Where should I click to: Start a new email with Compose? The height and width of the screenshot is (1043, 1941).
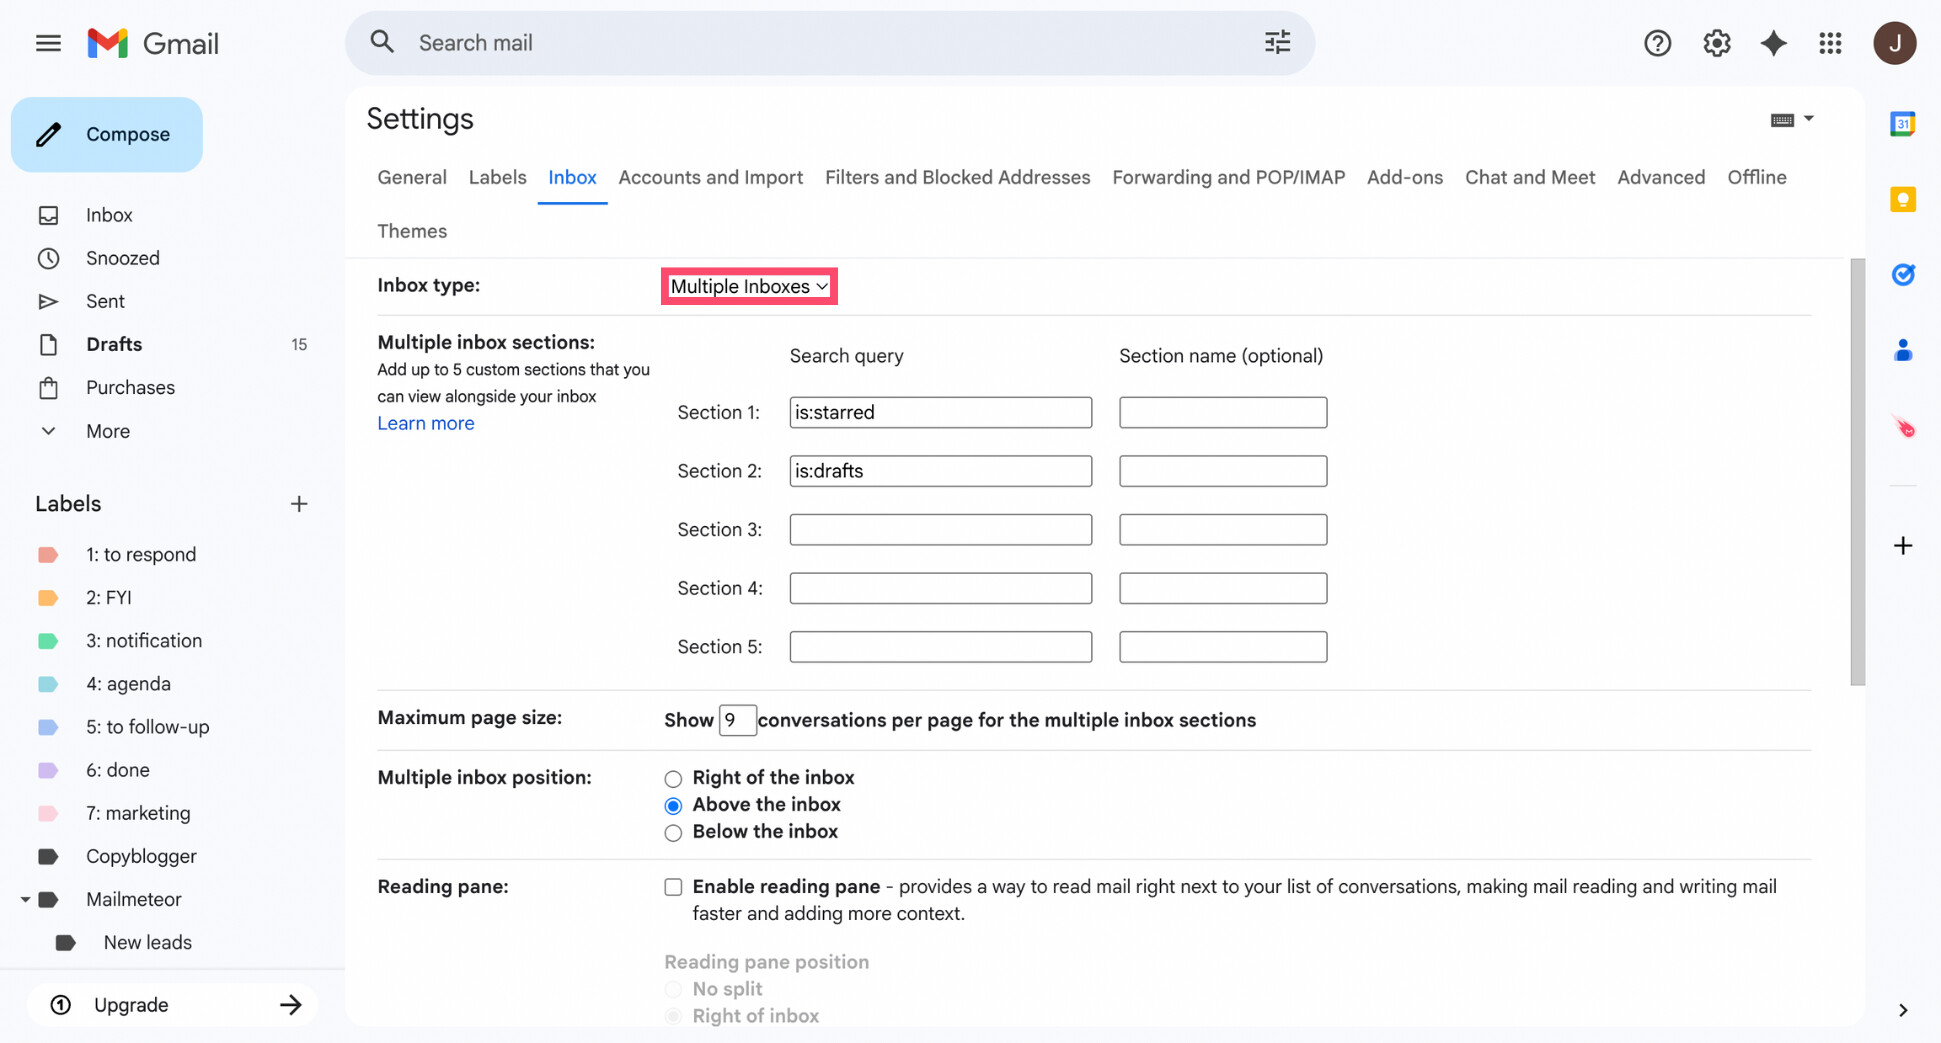point(107,134)
